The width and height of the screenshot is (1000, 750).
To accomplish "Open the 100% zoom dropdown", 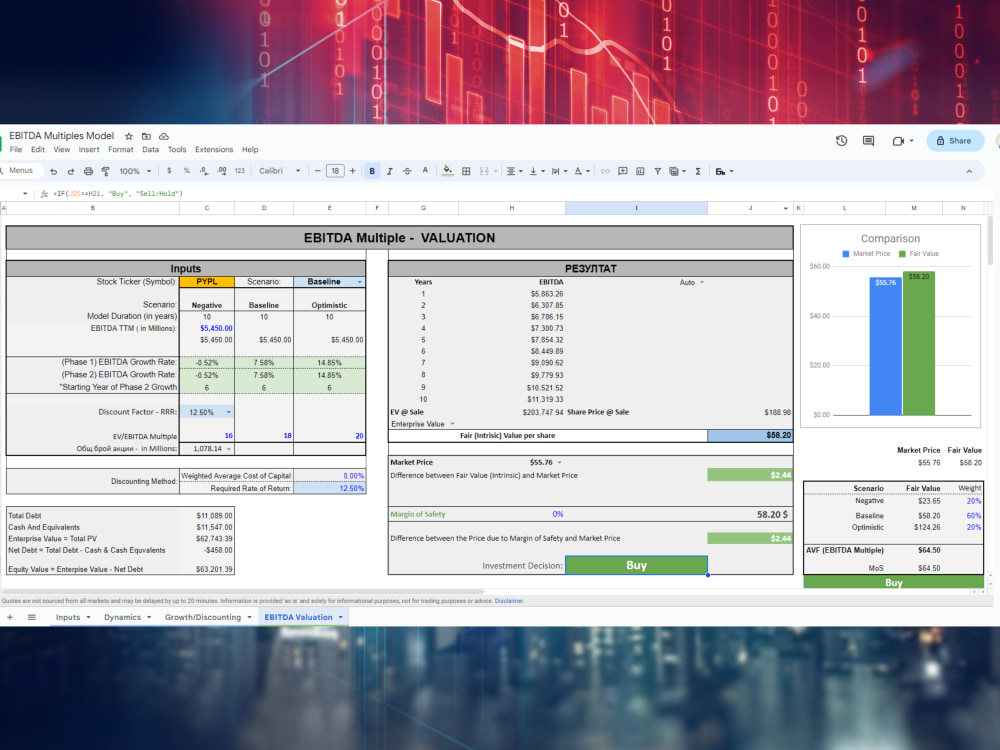I will 135,172.
